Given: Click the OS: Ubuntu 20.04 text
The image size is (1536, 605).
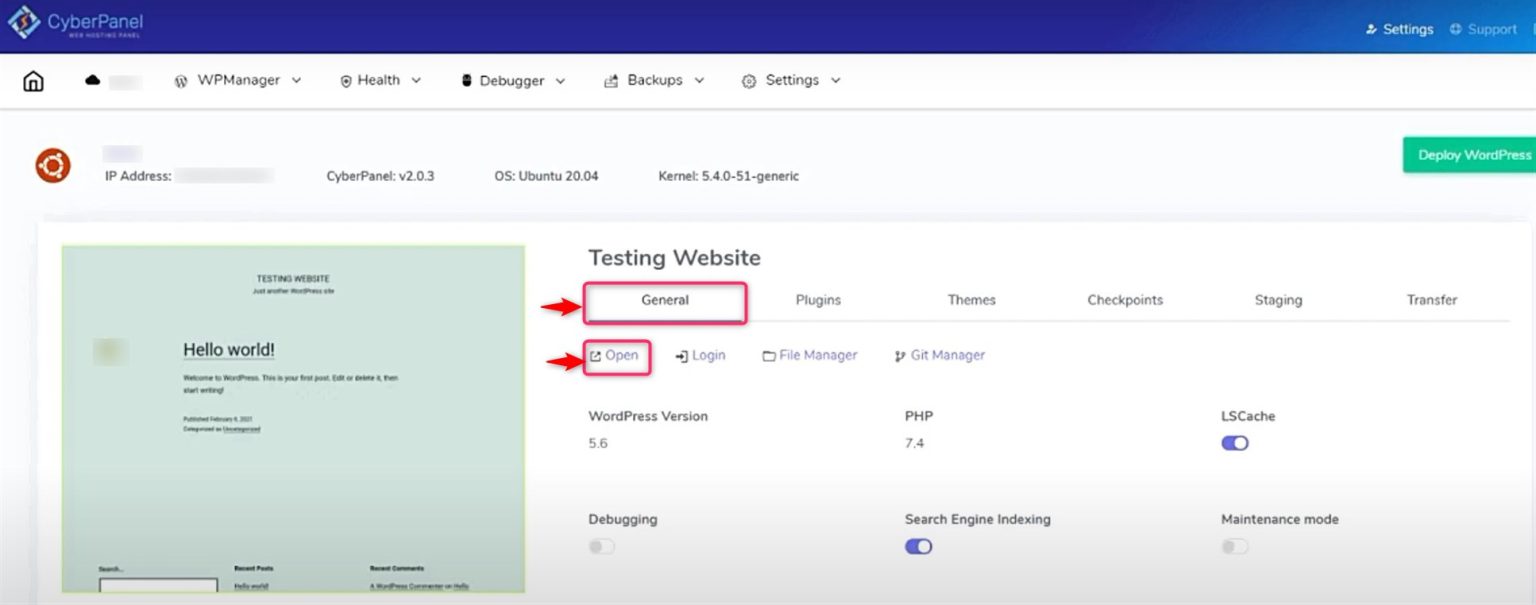Looking at the screenshot, I should [546, 176].
